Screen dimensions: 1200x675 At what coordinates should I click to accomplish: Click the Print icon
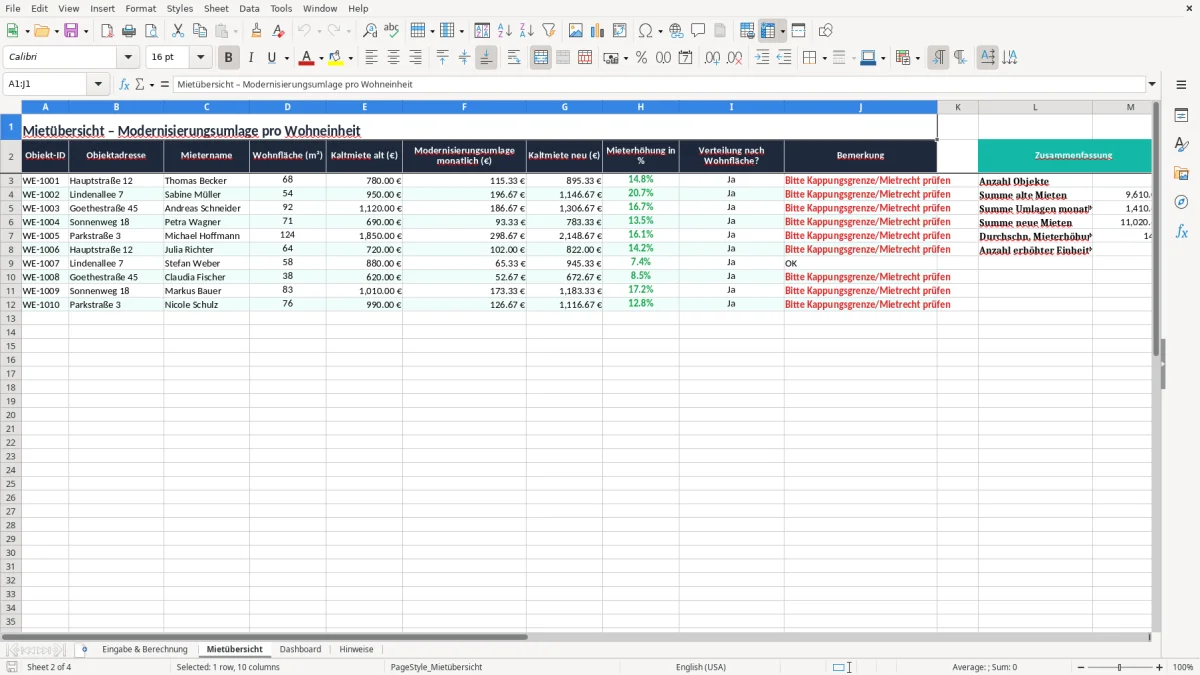click(128, 31)
